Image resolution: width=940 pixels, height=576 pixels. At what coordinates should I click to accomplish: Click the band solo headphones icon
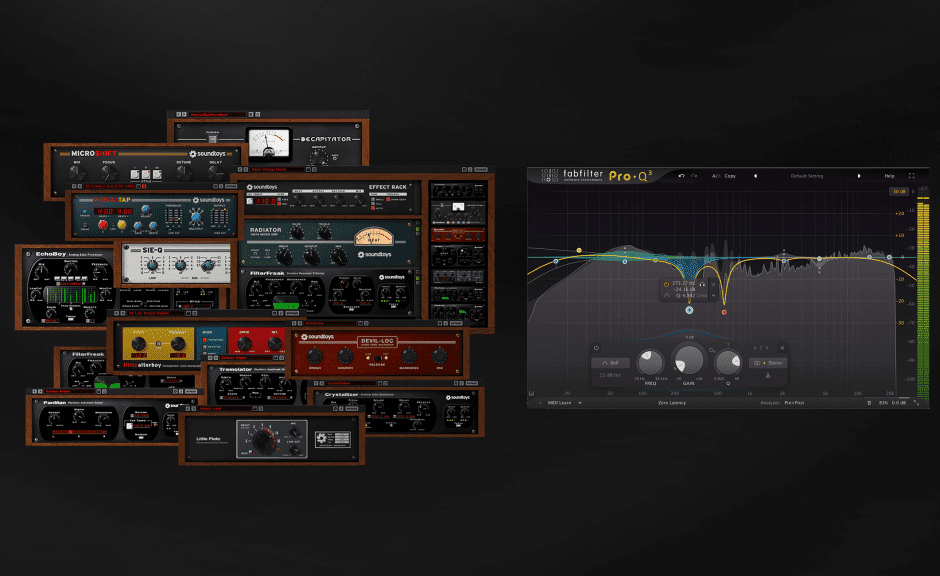click(x=704, y=286)
